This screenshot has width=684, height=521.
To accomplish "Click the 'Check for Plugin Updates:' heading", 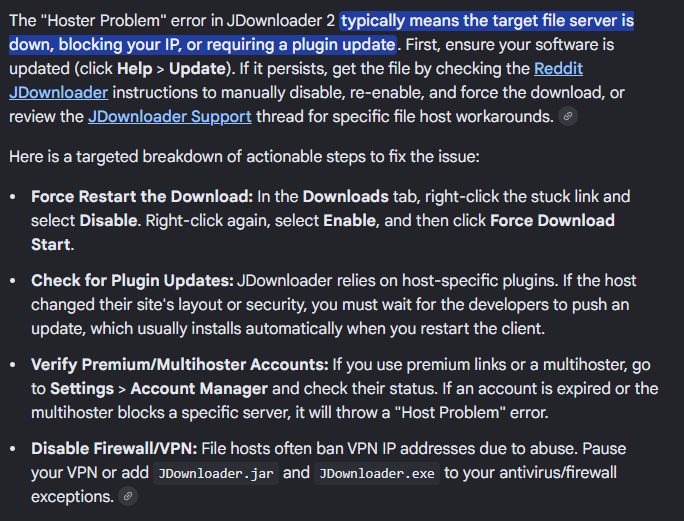I will point(133,281).
